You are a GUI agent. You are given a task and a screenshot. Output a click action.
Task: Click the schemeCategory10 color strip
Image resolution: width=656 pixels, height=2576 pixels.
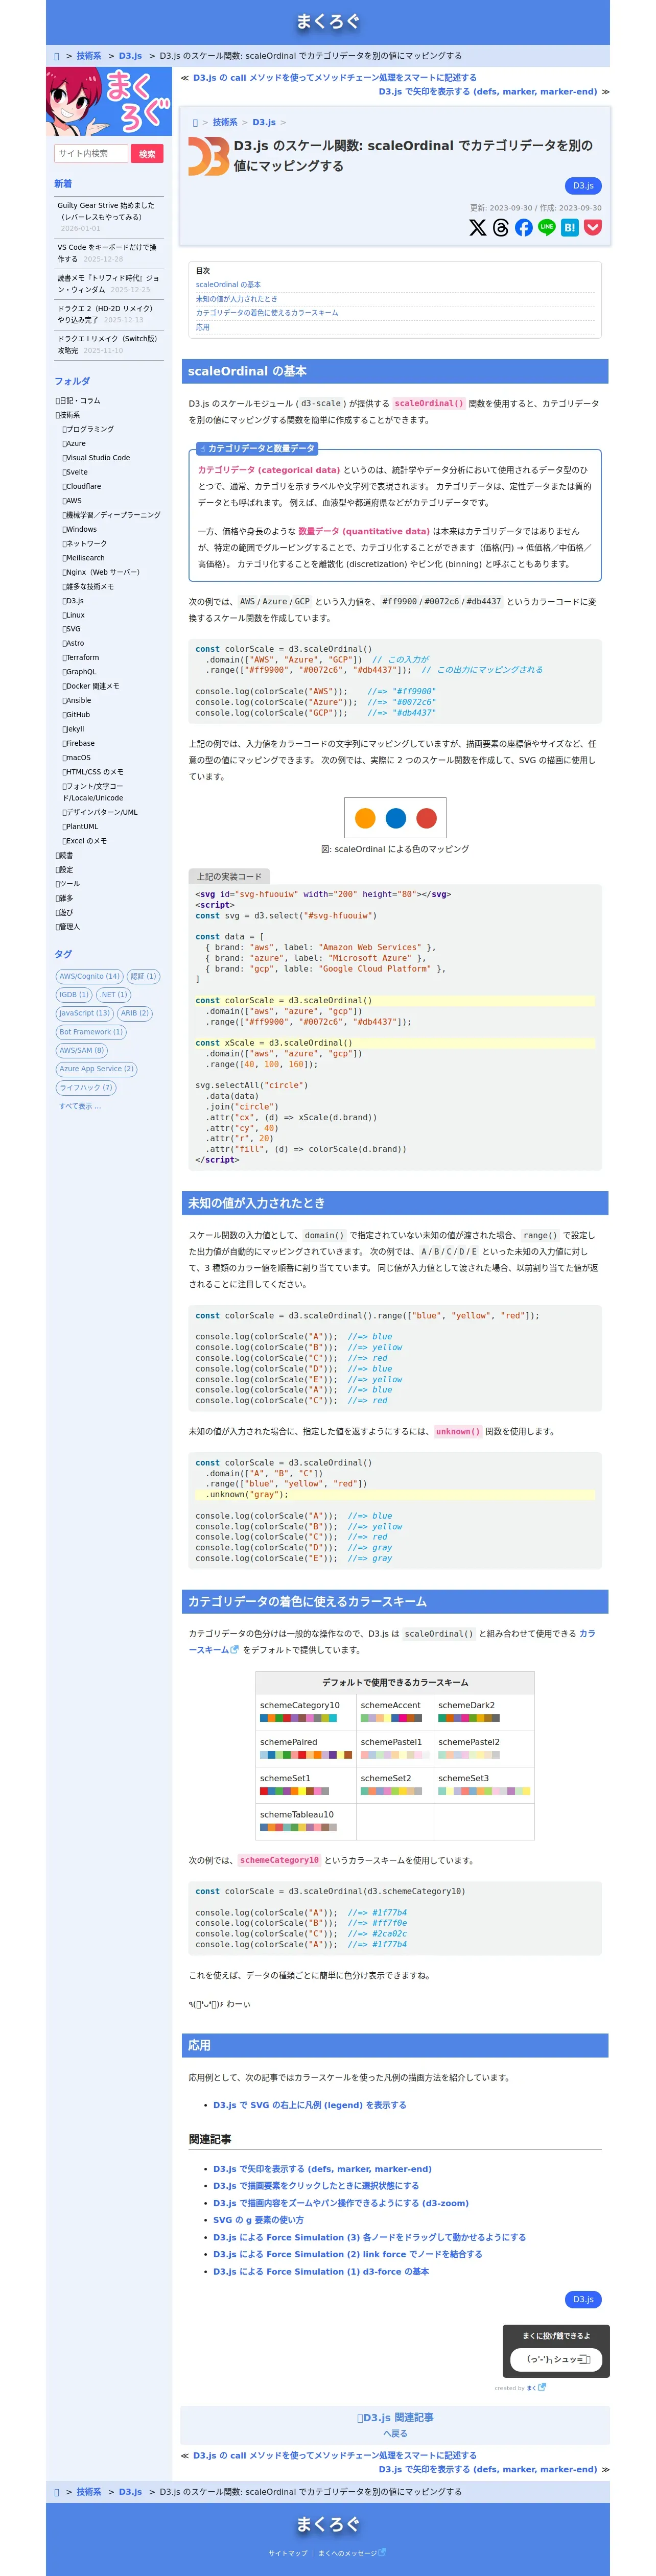coord(298,1718)
